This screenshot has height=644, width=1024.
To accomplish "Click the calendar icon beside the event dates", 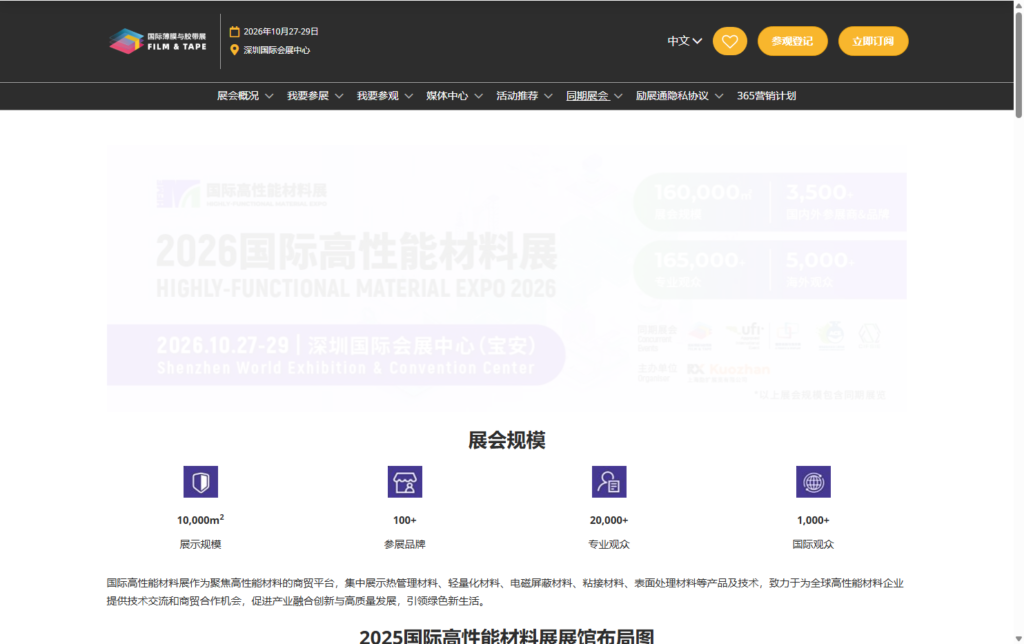I will [x=234, y=30].
